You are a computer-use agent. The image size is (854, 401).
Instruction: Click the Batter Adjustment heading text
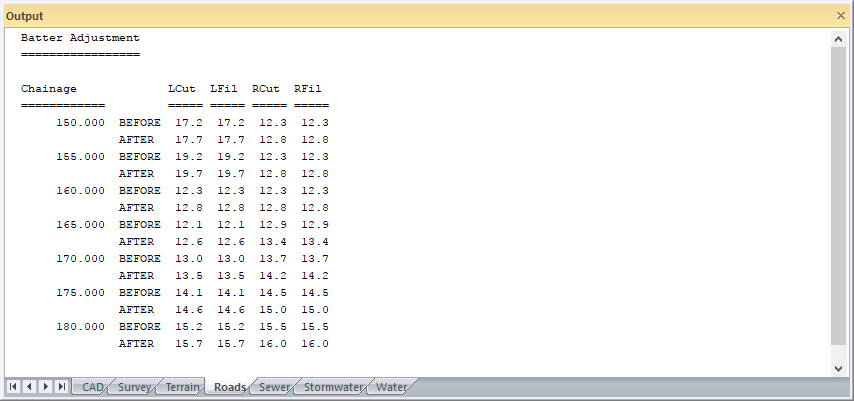[80, 38]
